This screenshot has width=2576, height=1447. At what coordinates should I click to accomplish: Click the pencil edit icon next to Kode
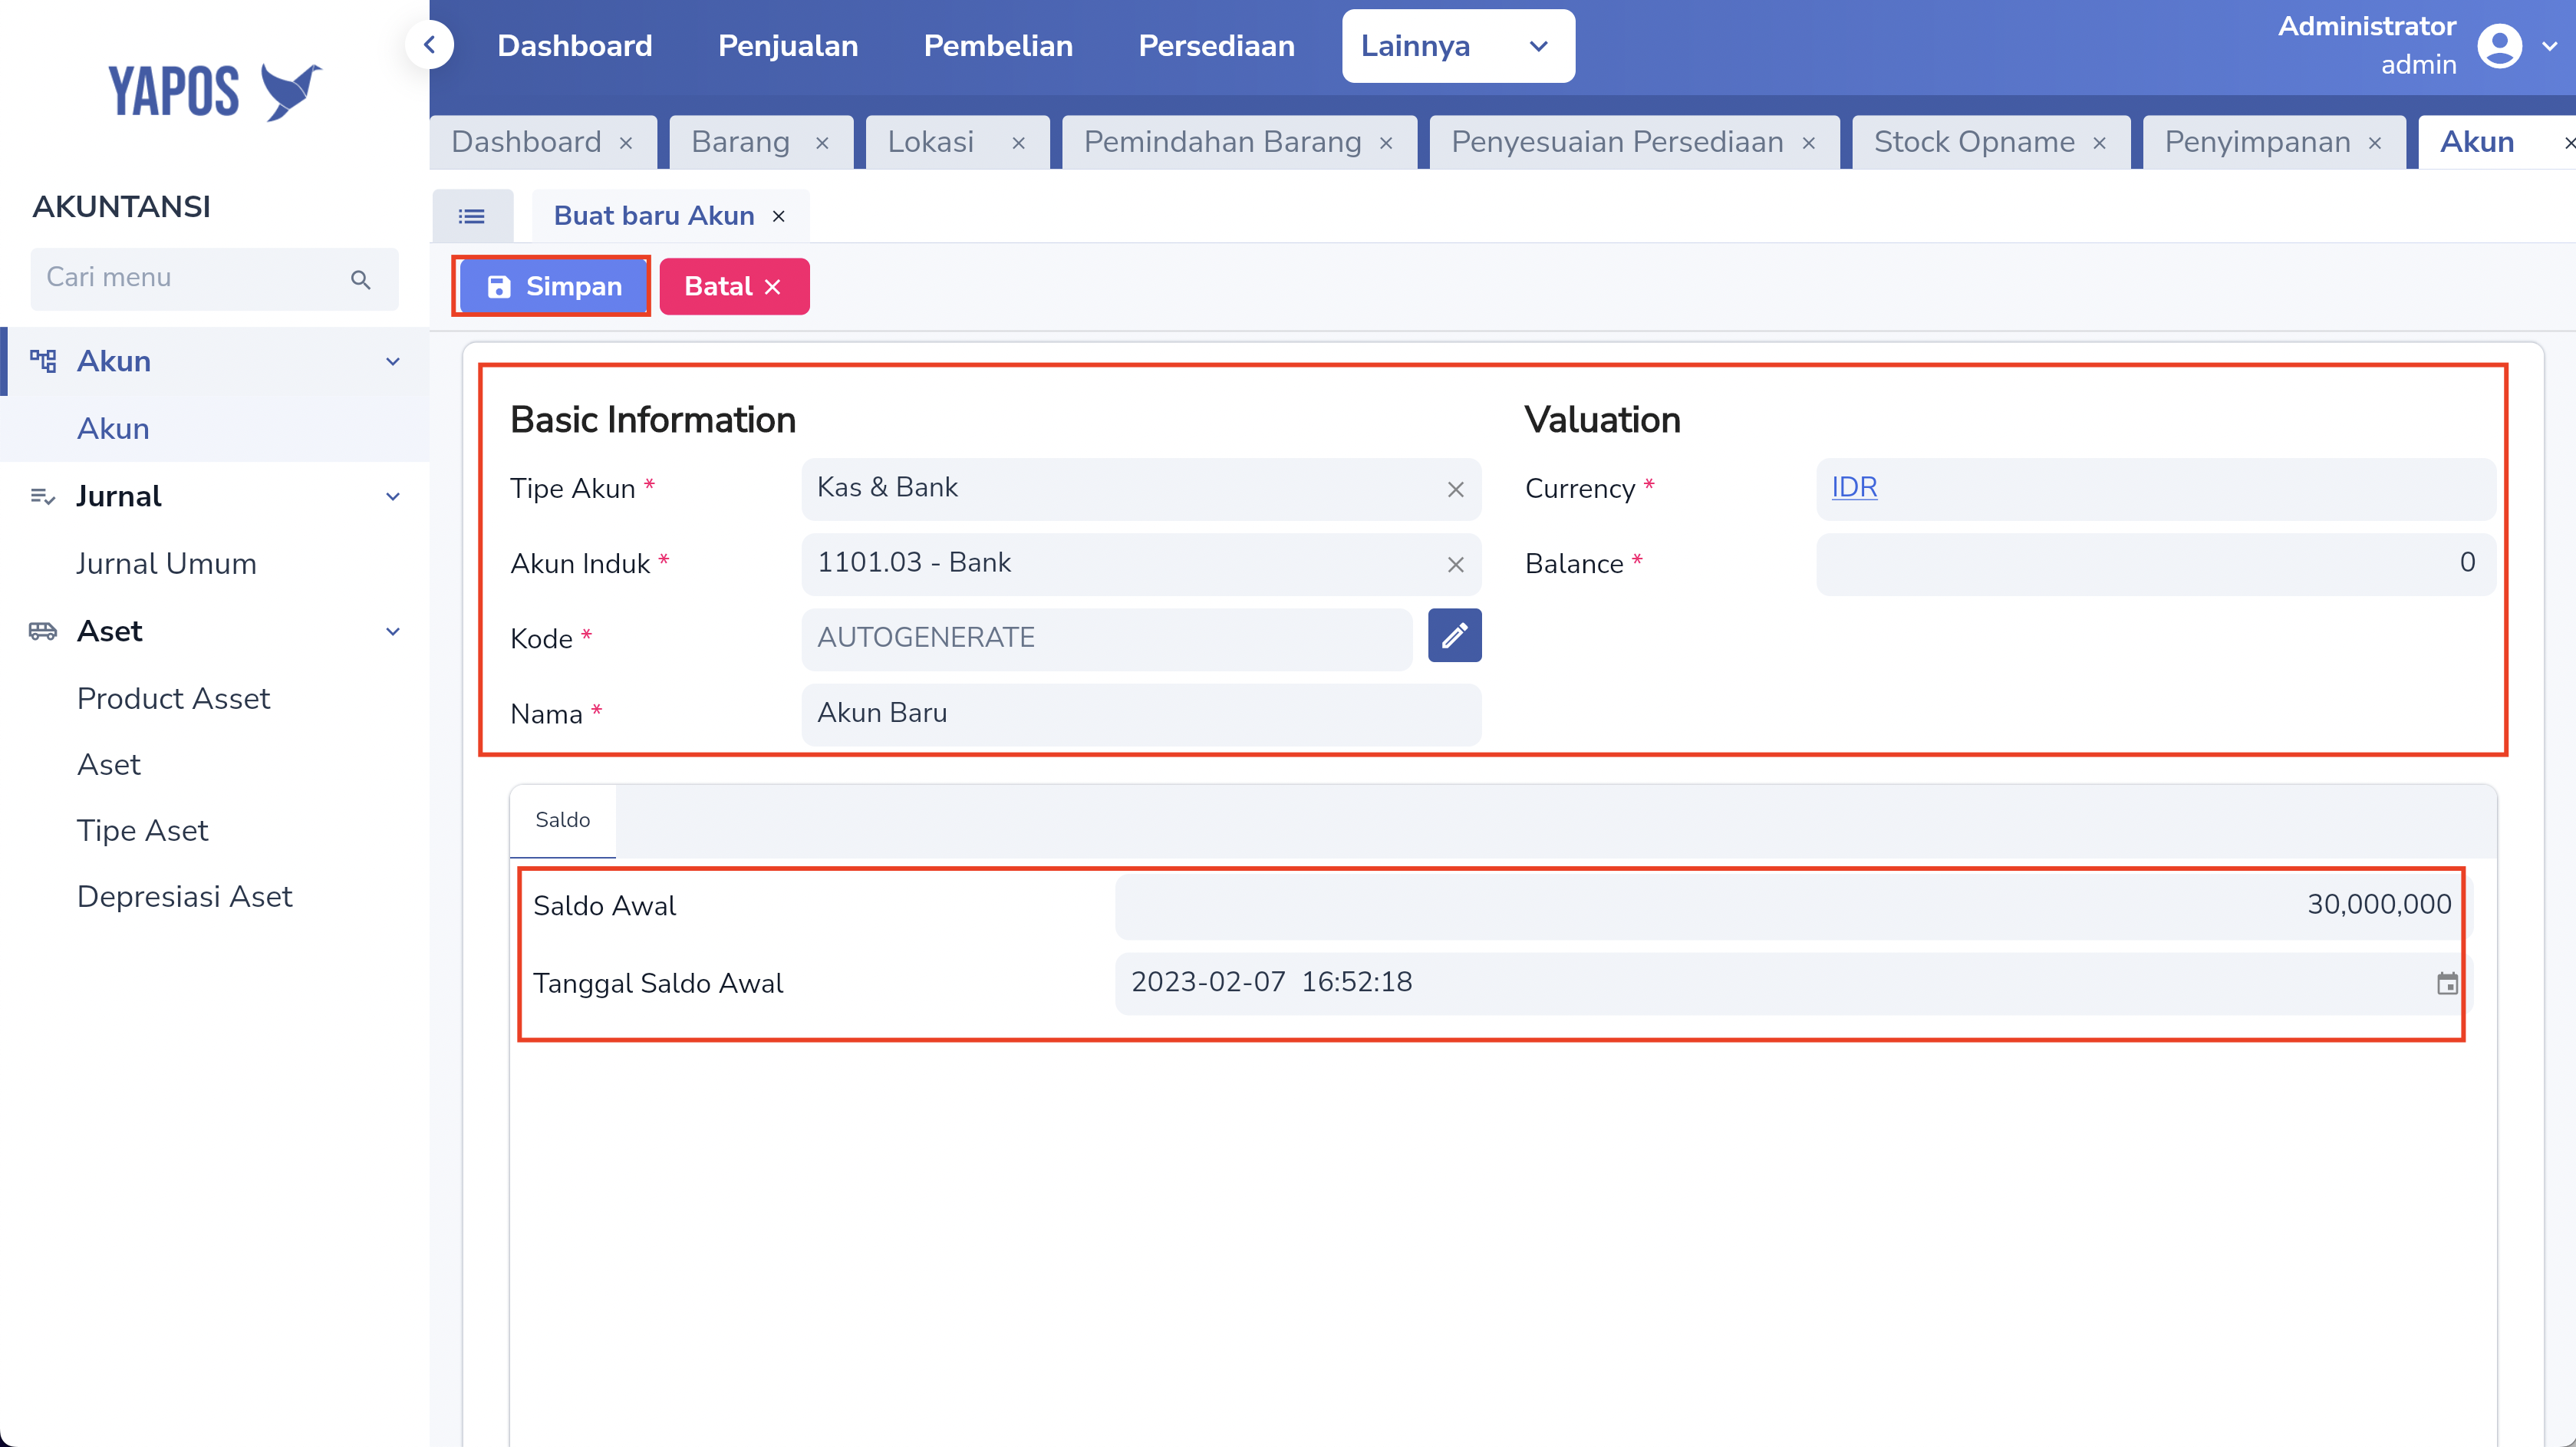tap(1454, 636)
